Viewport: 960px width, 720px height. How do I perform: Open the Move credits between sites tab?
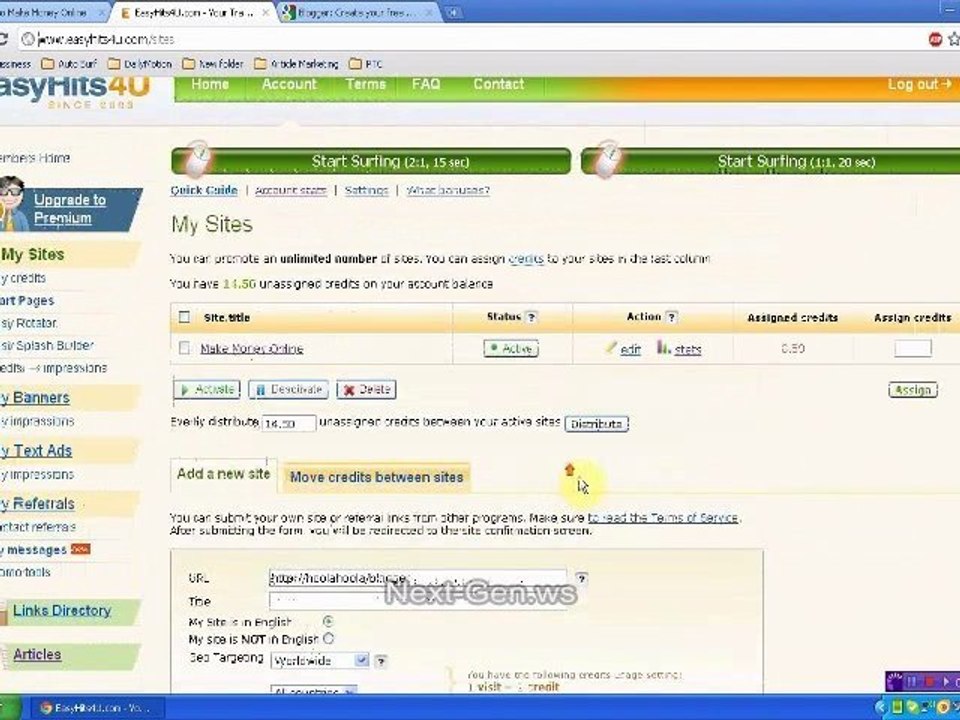[377, 477]
